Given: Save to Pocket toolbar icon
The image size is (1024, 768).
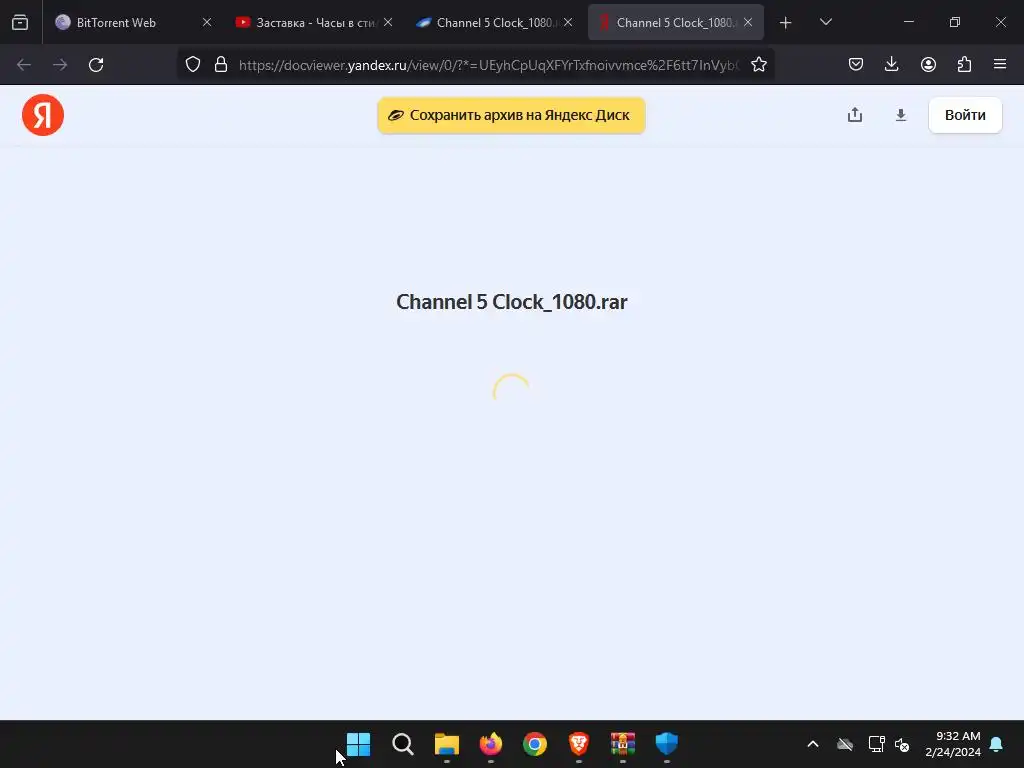Looking at the screenshot, I should point(856,64).
